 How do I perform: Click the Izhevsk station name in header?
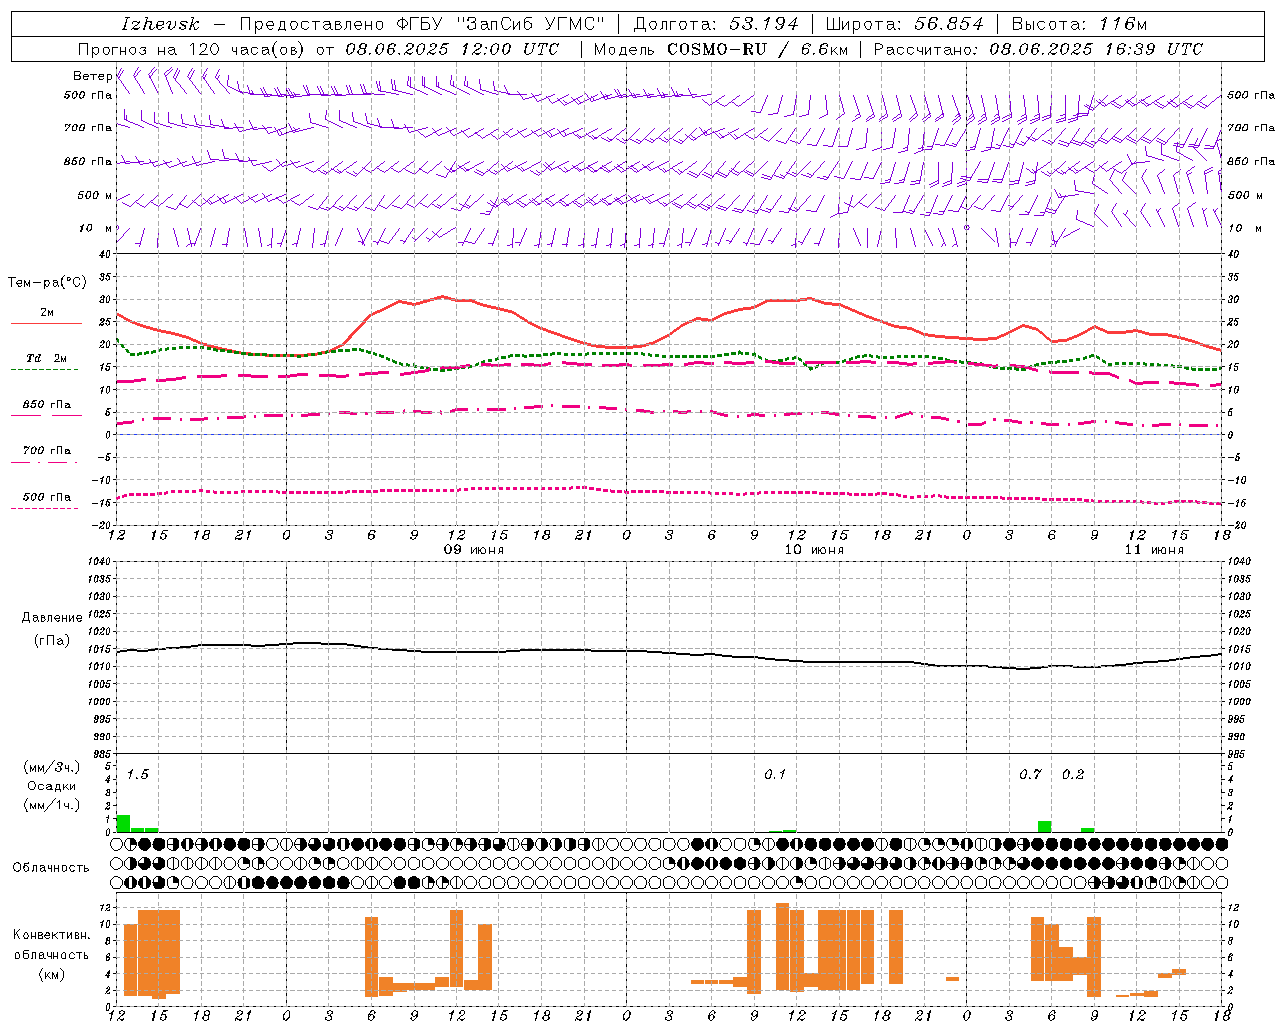pyautogui.click(x=160, y=24)
